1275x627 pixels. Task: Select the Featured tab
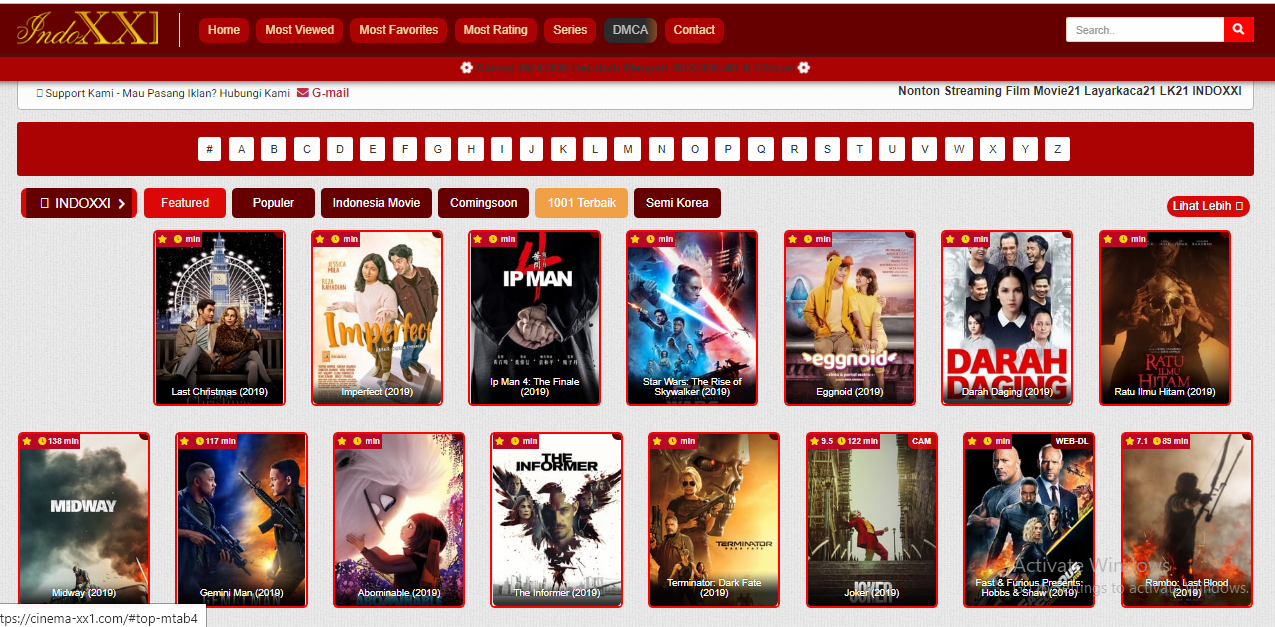(185, 203)
